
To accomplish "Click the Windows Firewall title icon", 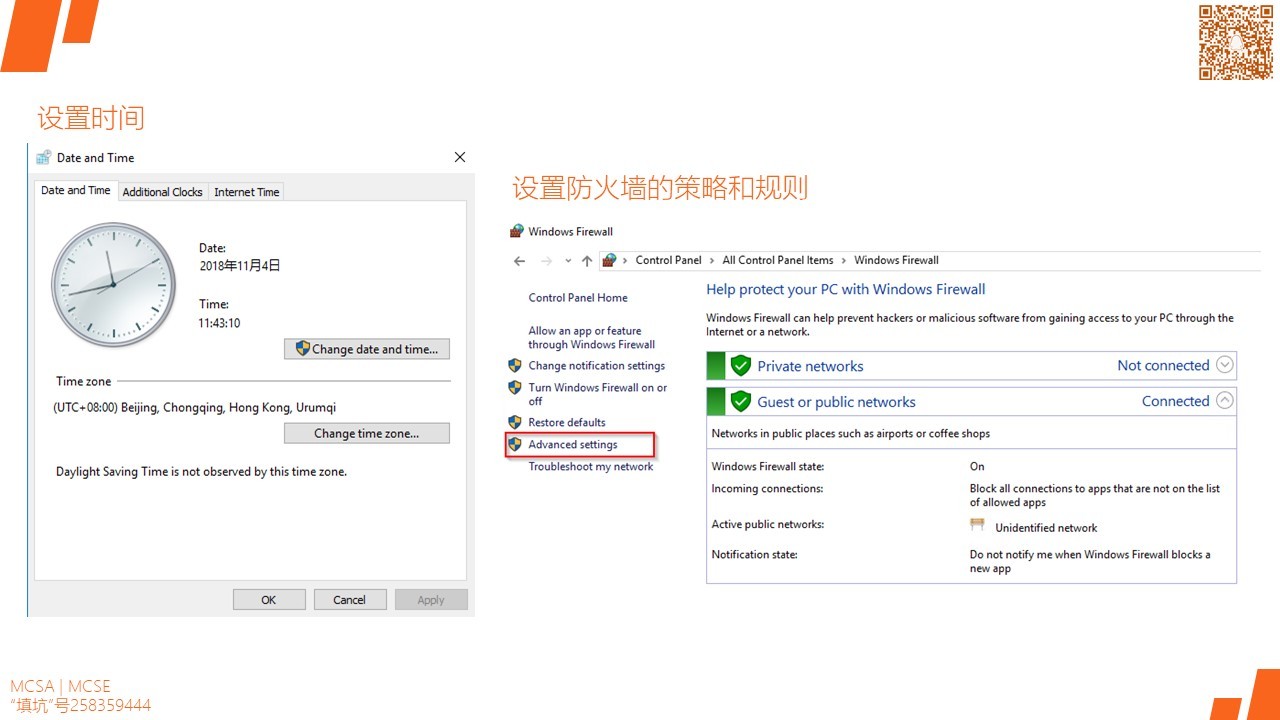I will 517,231.
